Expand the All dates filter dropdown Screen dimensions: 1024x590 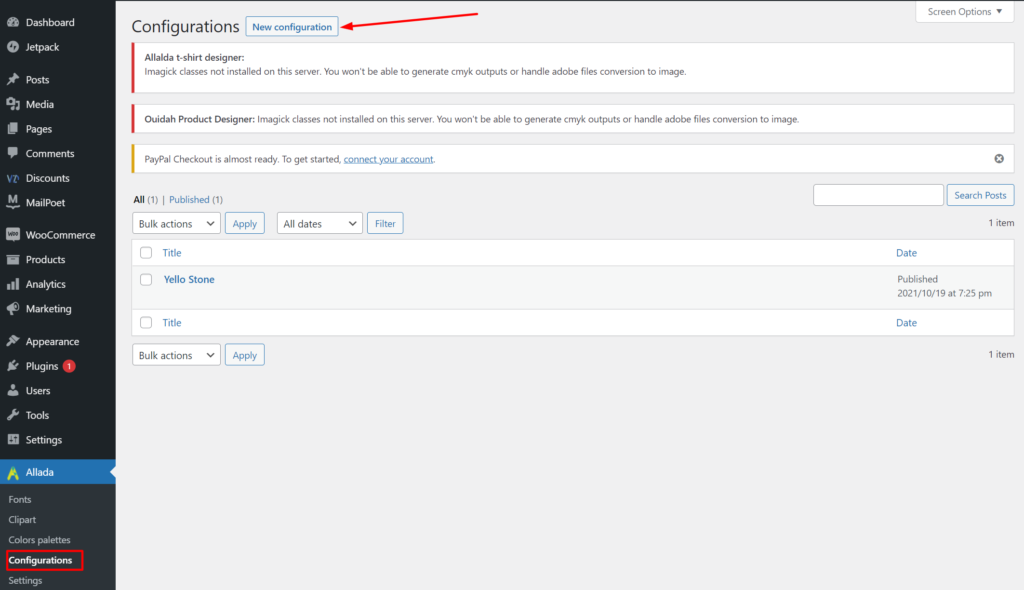(319, 224)
